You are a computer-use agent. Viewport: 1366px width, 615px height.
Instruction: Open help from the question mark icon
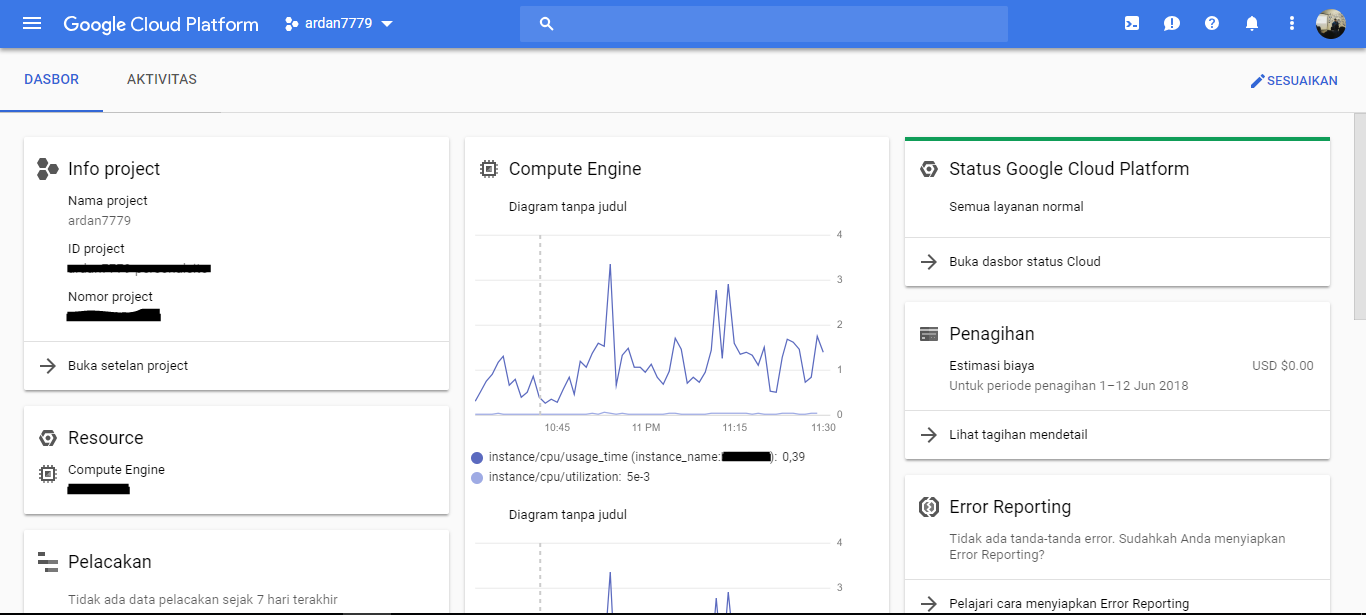pos(1211,22)
